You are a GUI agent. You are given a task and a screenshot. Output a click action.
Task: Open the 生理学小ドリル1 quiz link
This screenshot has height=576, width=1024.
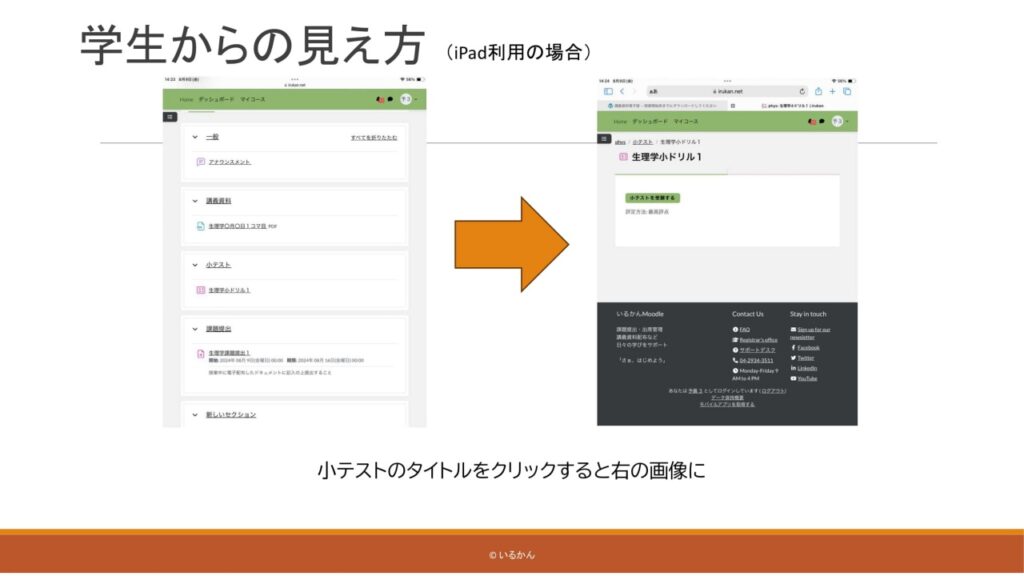pos(229,290)
